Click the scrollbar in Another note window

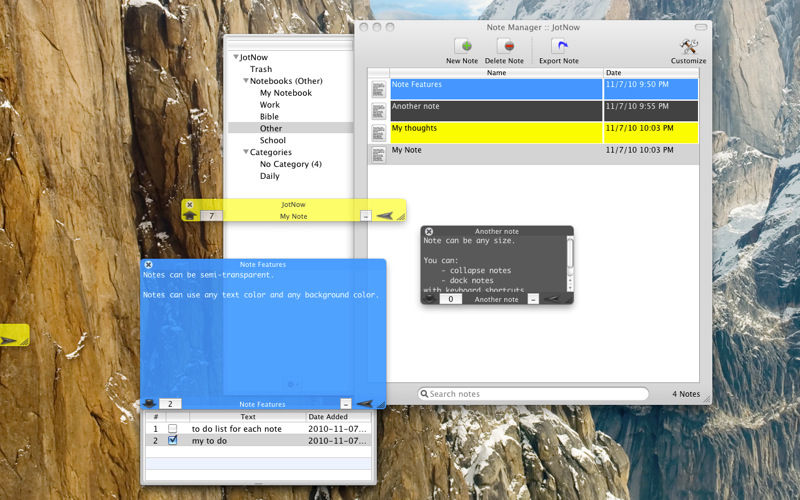coord(570,255)
